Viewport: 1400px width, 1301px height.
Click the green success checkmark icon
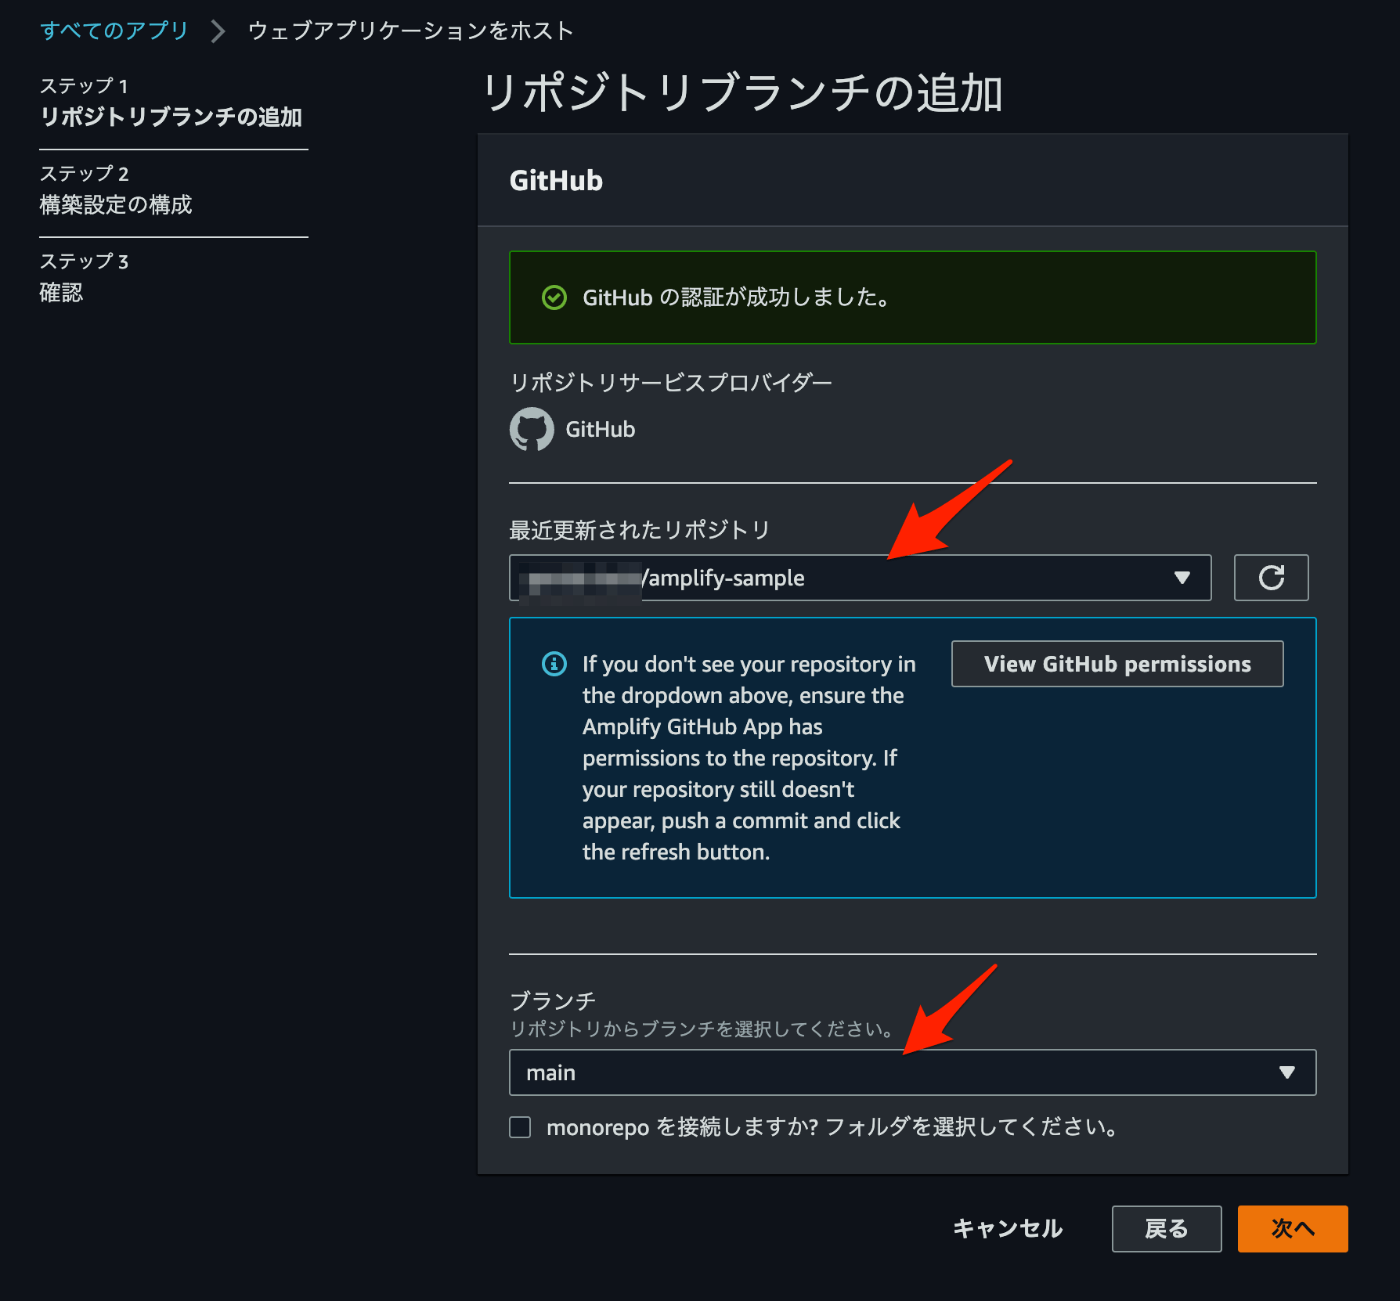pos(554,297)
